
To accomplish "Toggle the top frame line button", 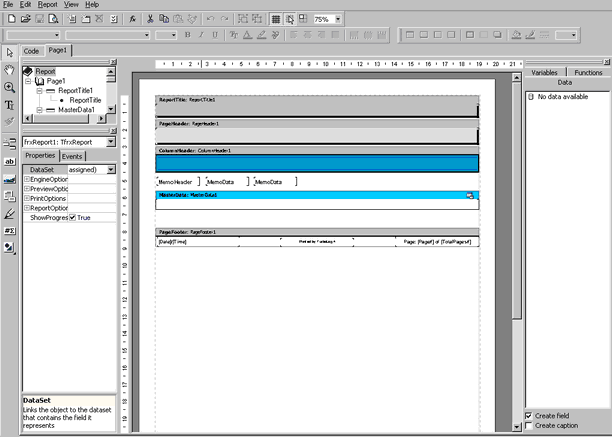I will 410,35.
